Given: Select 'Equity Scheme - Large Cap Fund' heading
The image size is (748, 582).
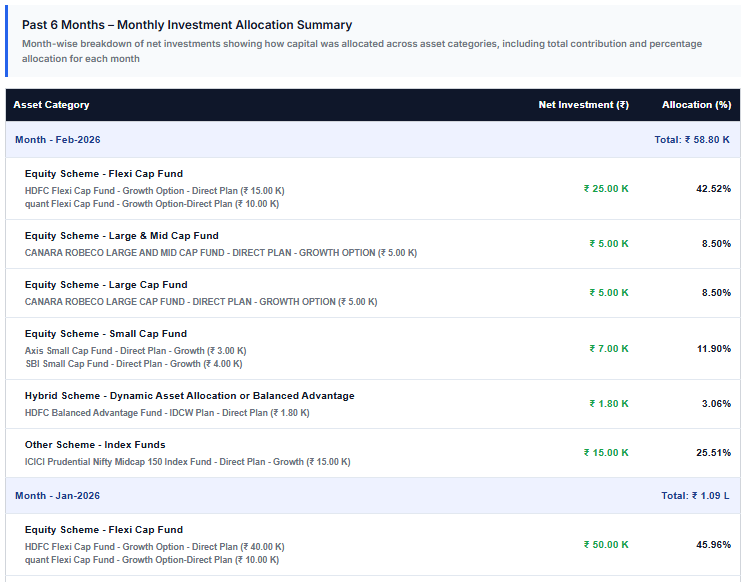Looking at the screenshot, I should 106,285.
